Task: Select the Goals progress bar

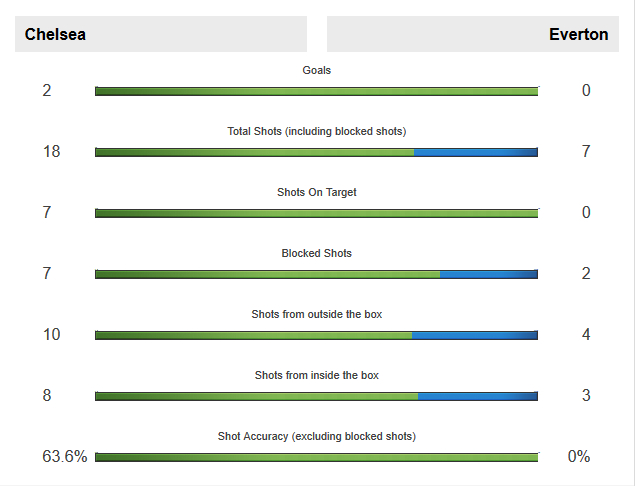Action: coord(316,91)
